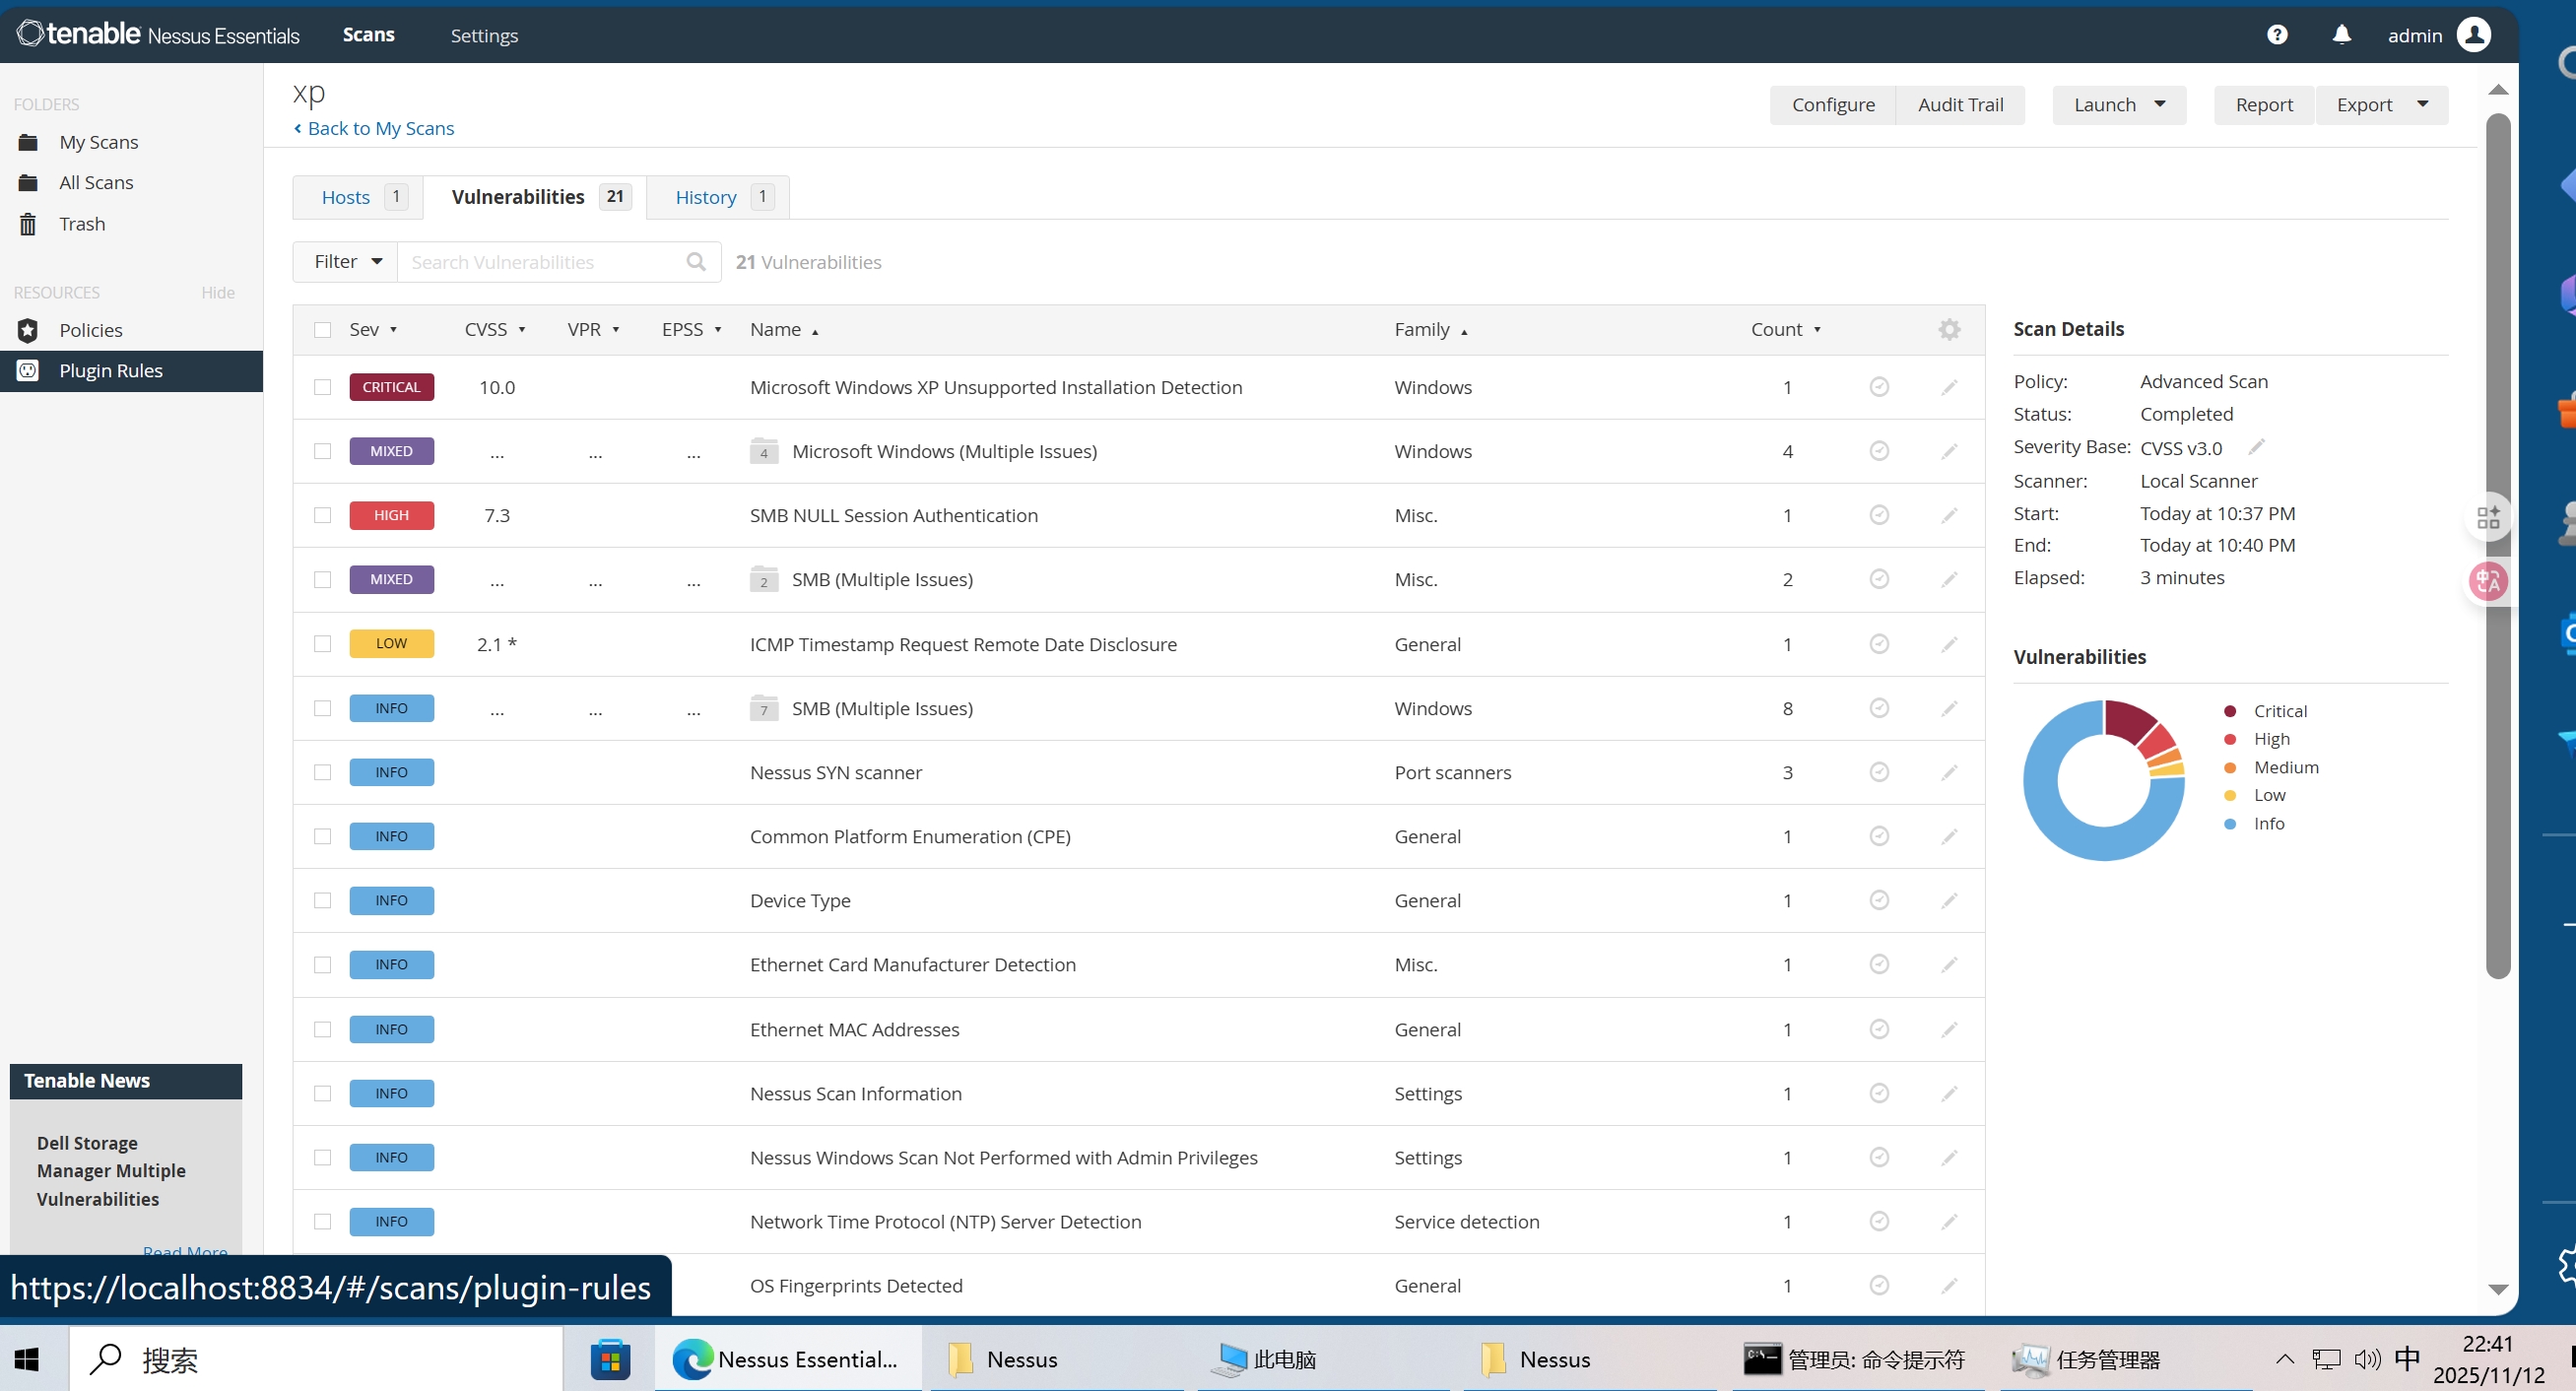Click Back to My Scans link

pos(379,128)
